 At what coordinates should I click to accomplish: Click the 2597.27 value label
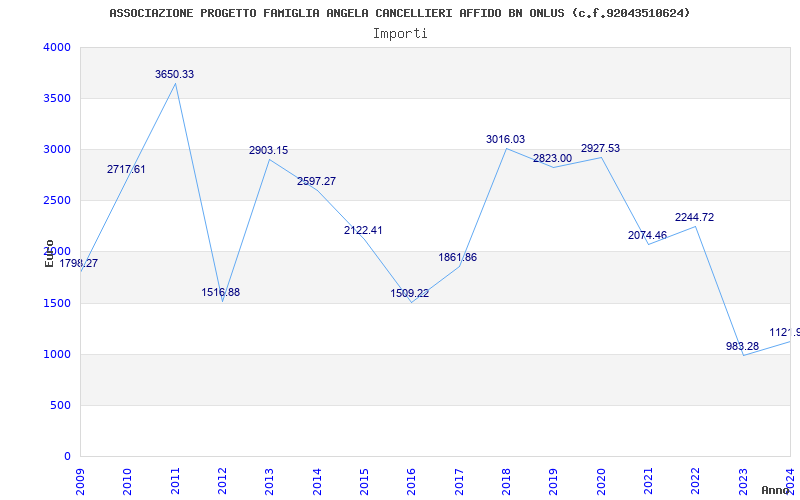pos(316,181)
